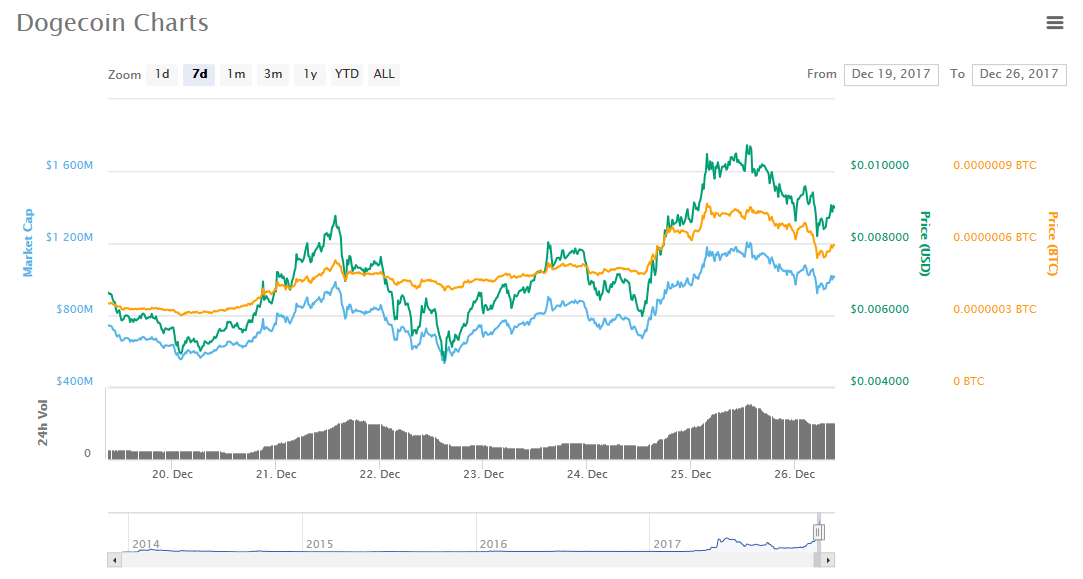
Task: Click the 23. Dec date label
Action: [483, 474]
